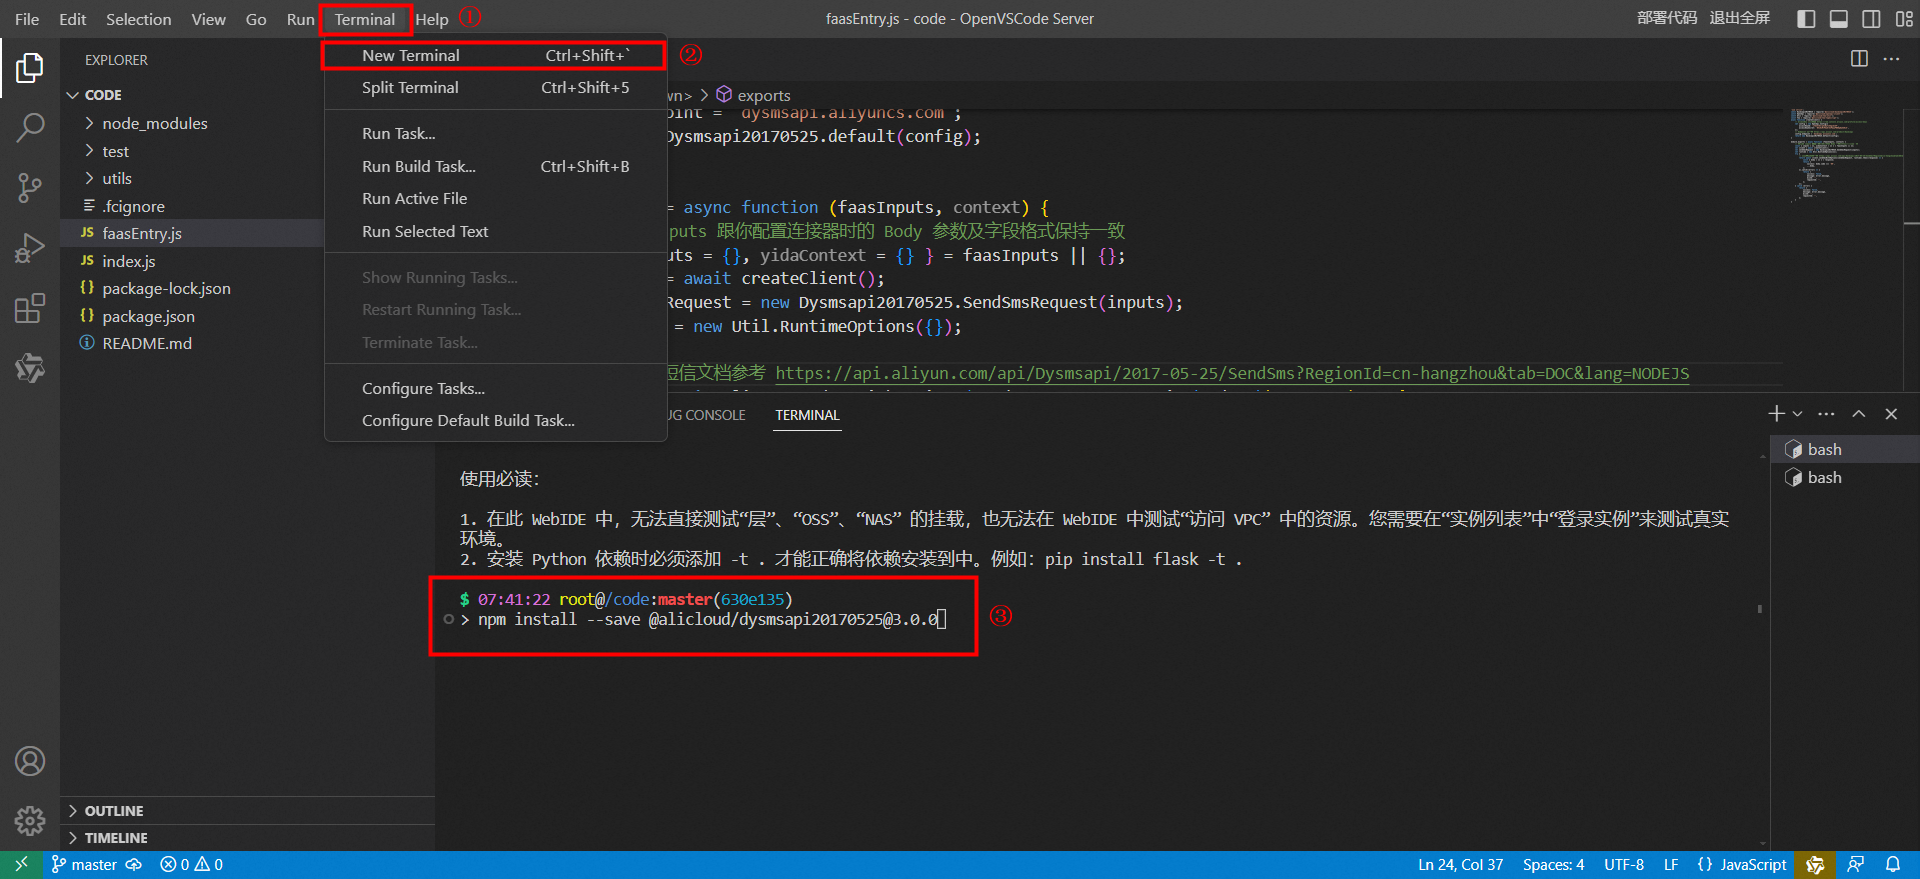Expand the TIMELINE section
The image size is (1920, 879).
(248, 838)
